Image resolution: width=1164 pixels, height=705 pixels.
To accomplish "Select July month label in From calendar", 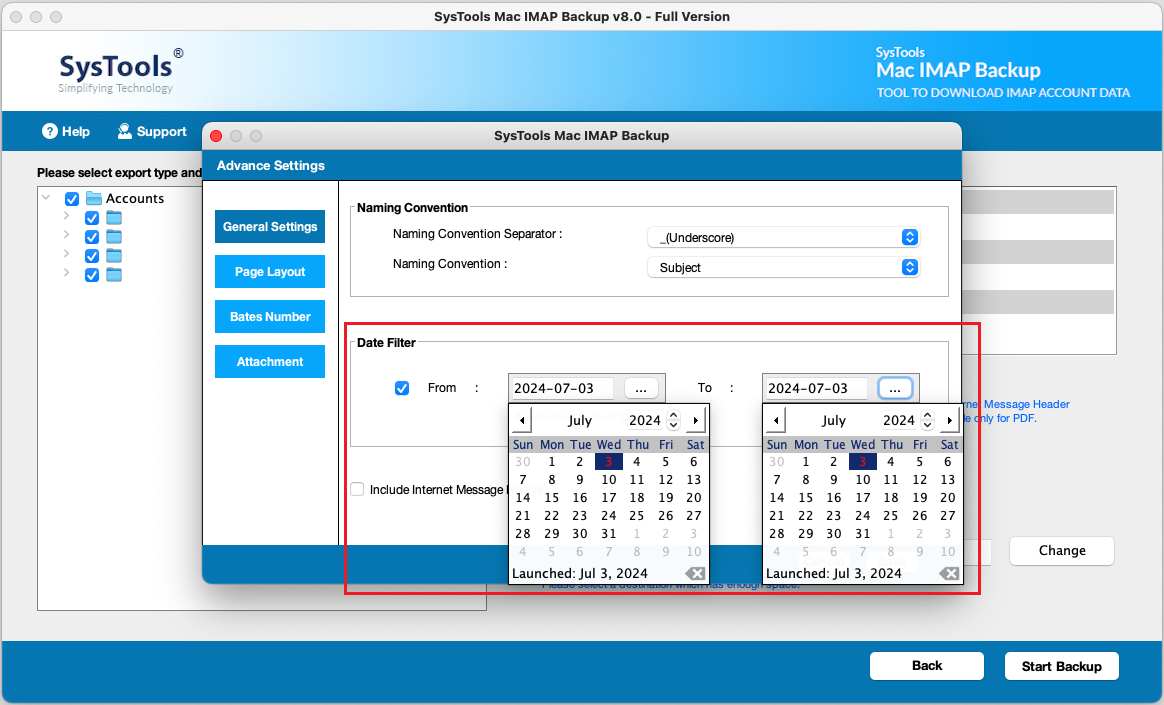I will [580, 420].
